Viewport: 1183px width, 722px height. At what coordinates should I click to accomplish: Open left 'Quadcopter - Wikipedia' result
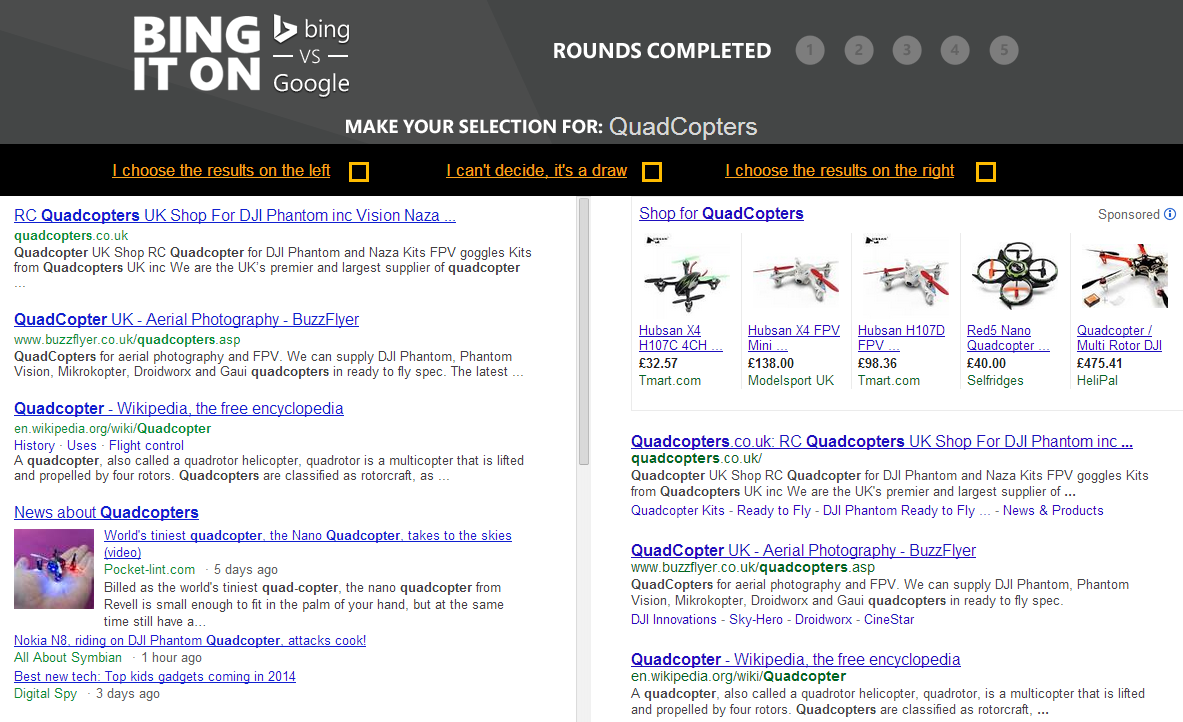(x=179, y=409)
